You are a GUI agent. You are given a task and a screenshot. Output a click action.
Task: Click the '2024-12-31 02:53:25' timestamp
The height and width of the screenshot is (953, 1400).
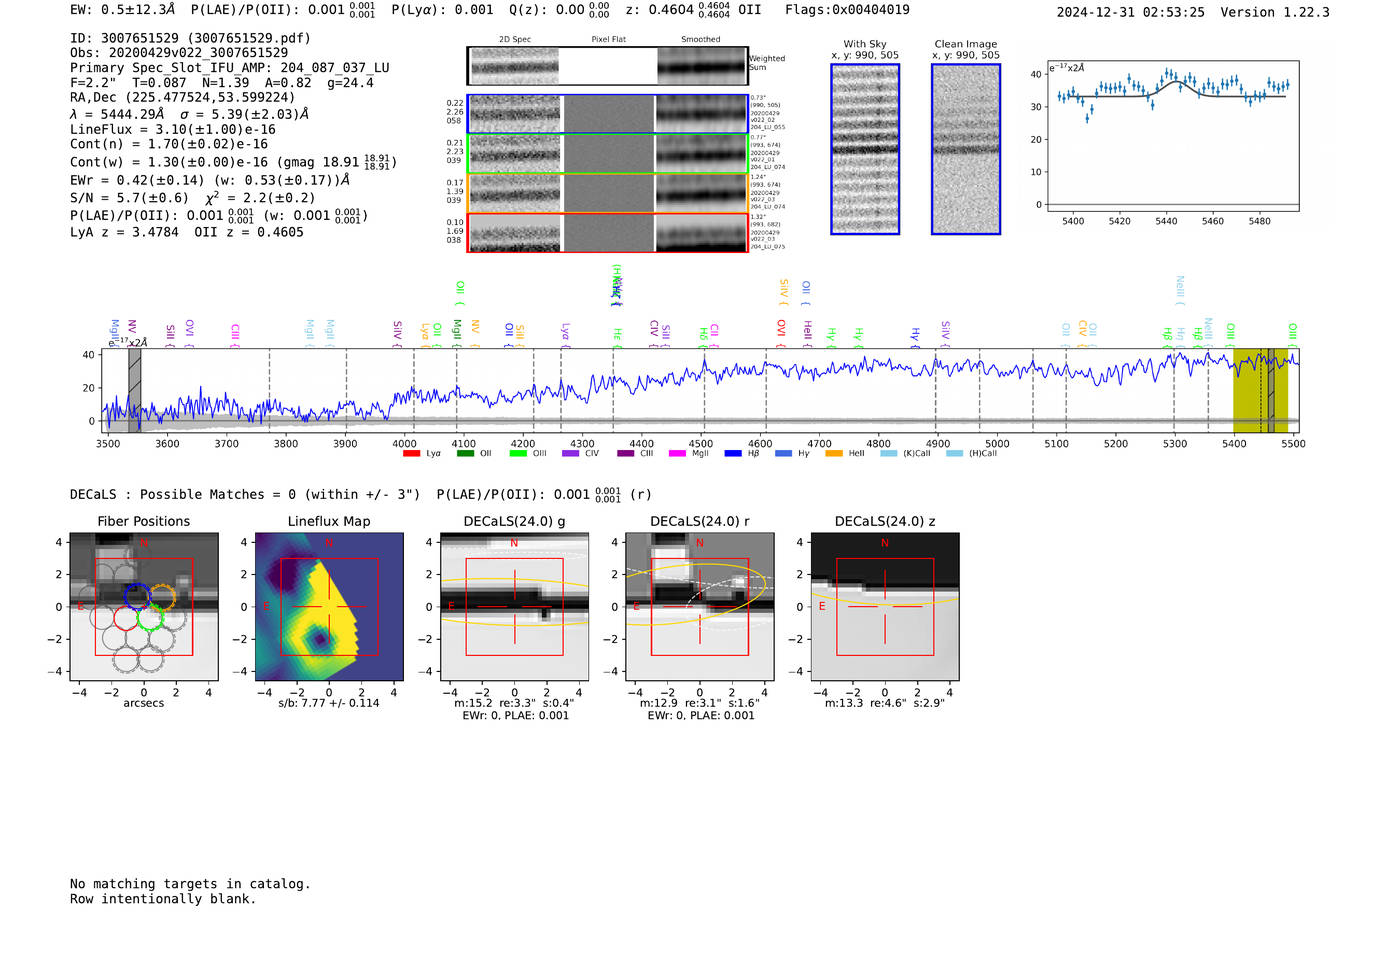coord(1131,12)
